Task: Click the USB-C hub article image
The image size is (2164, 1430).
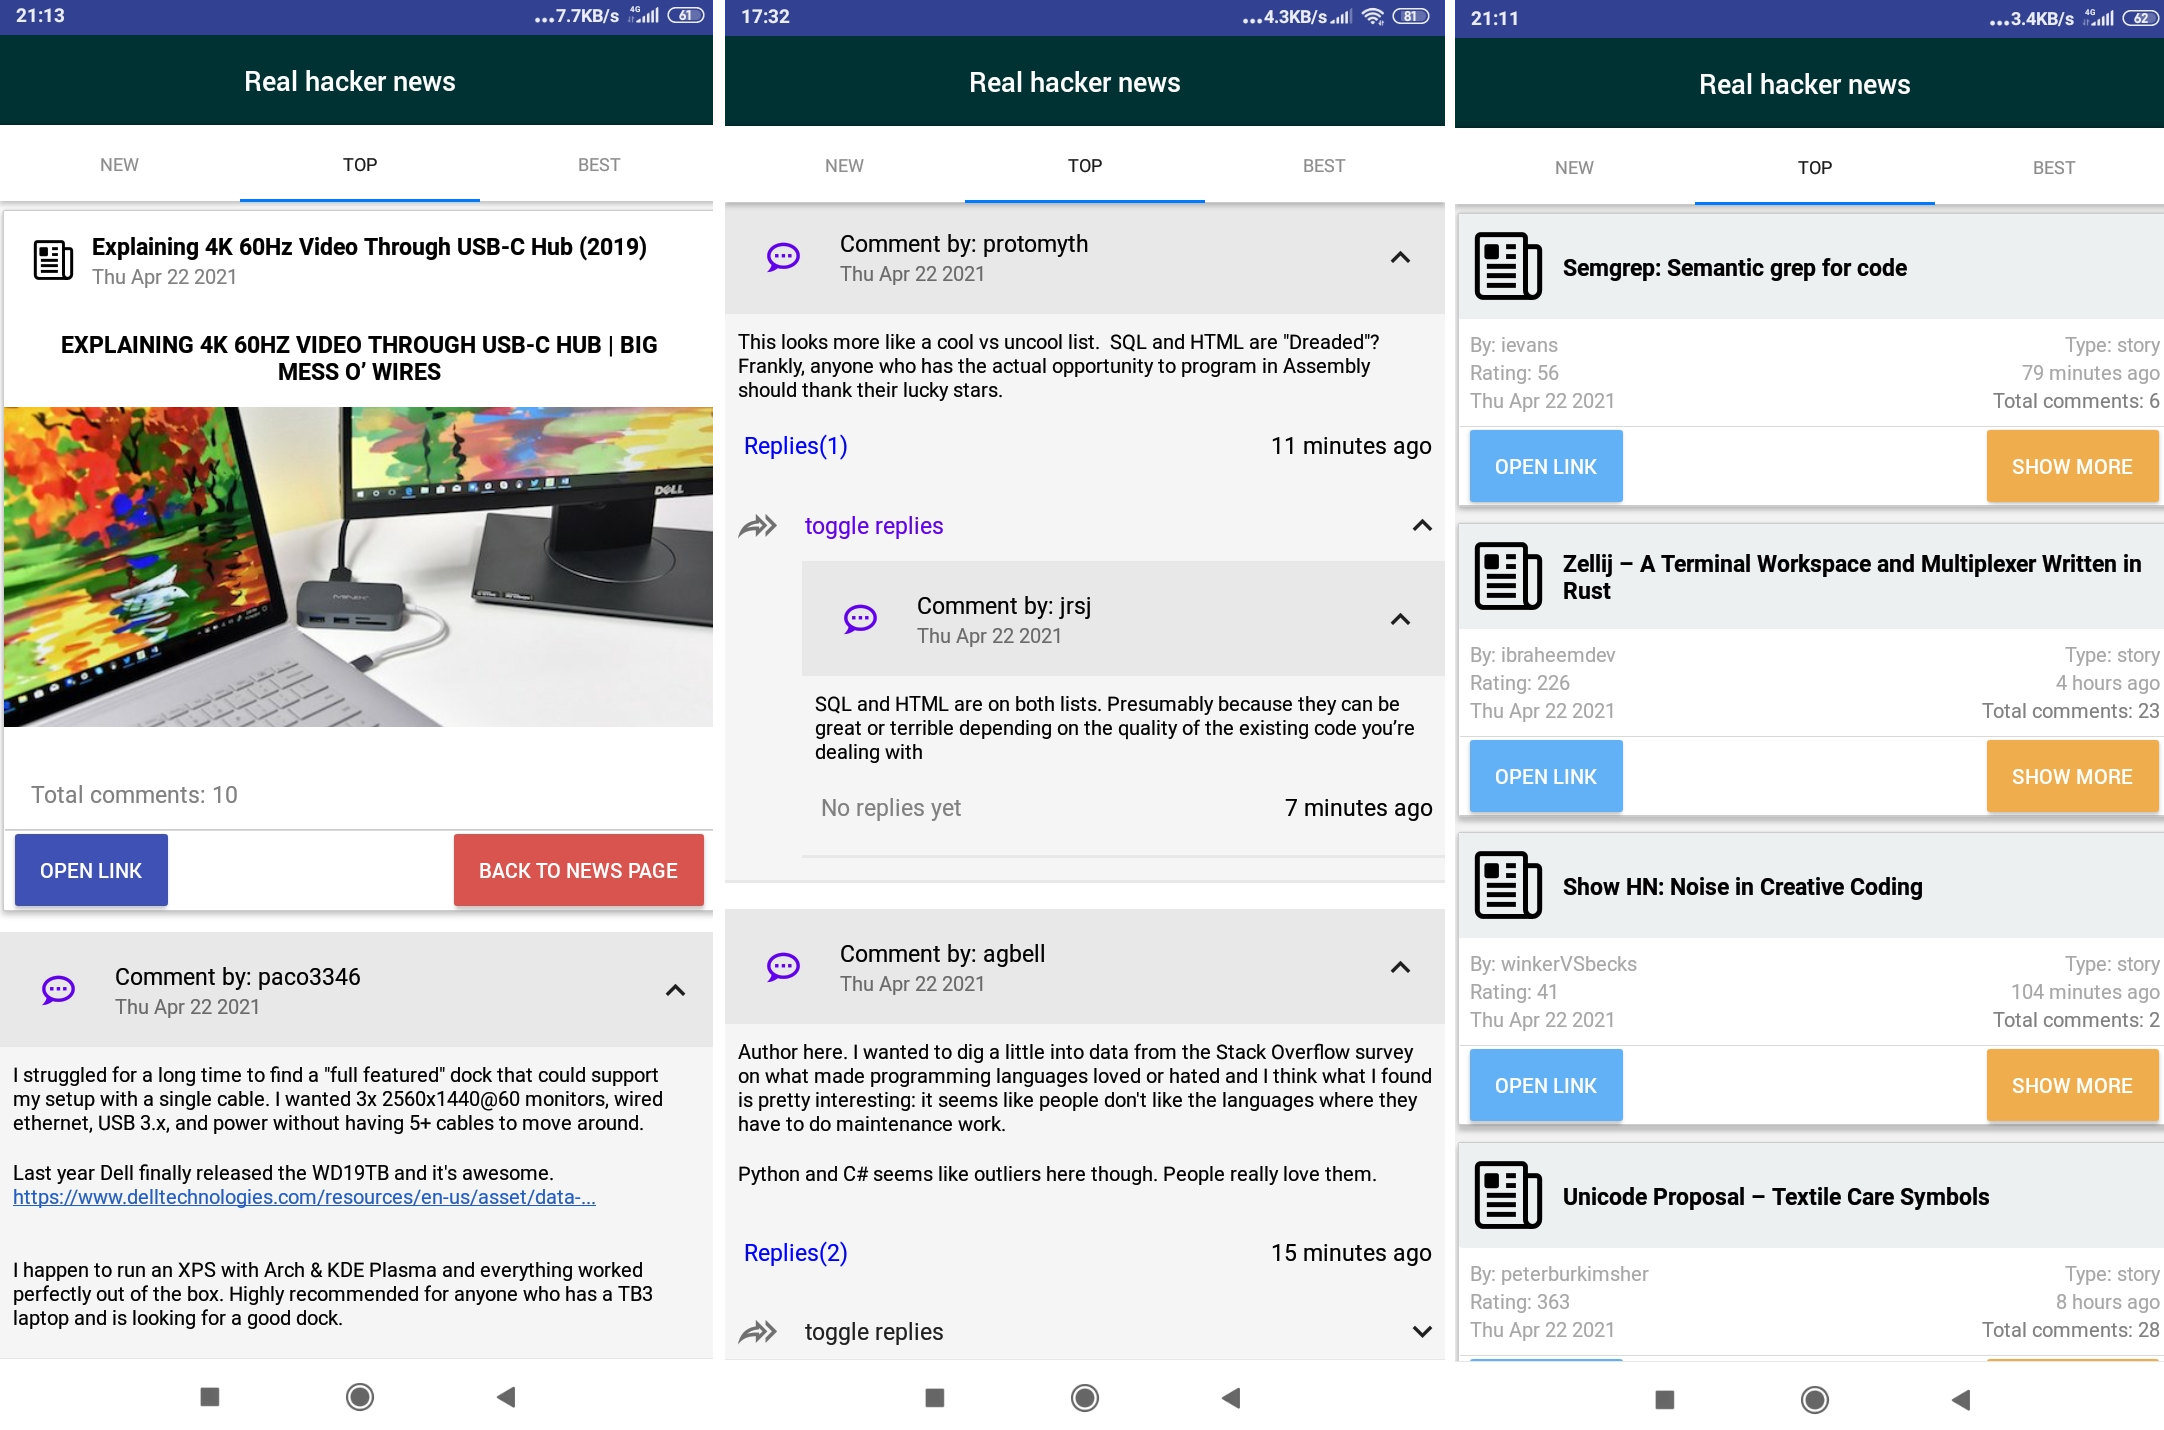Action: 358,566
